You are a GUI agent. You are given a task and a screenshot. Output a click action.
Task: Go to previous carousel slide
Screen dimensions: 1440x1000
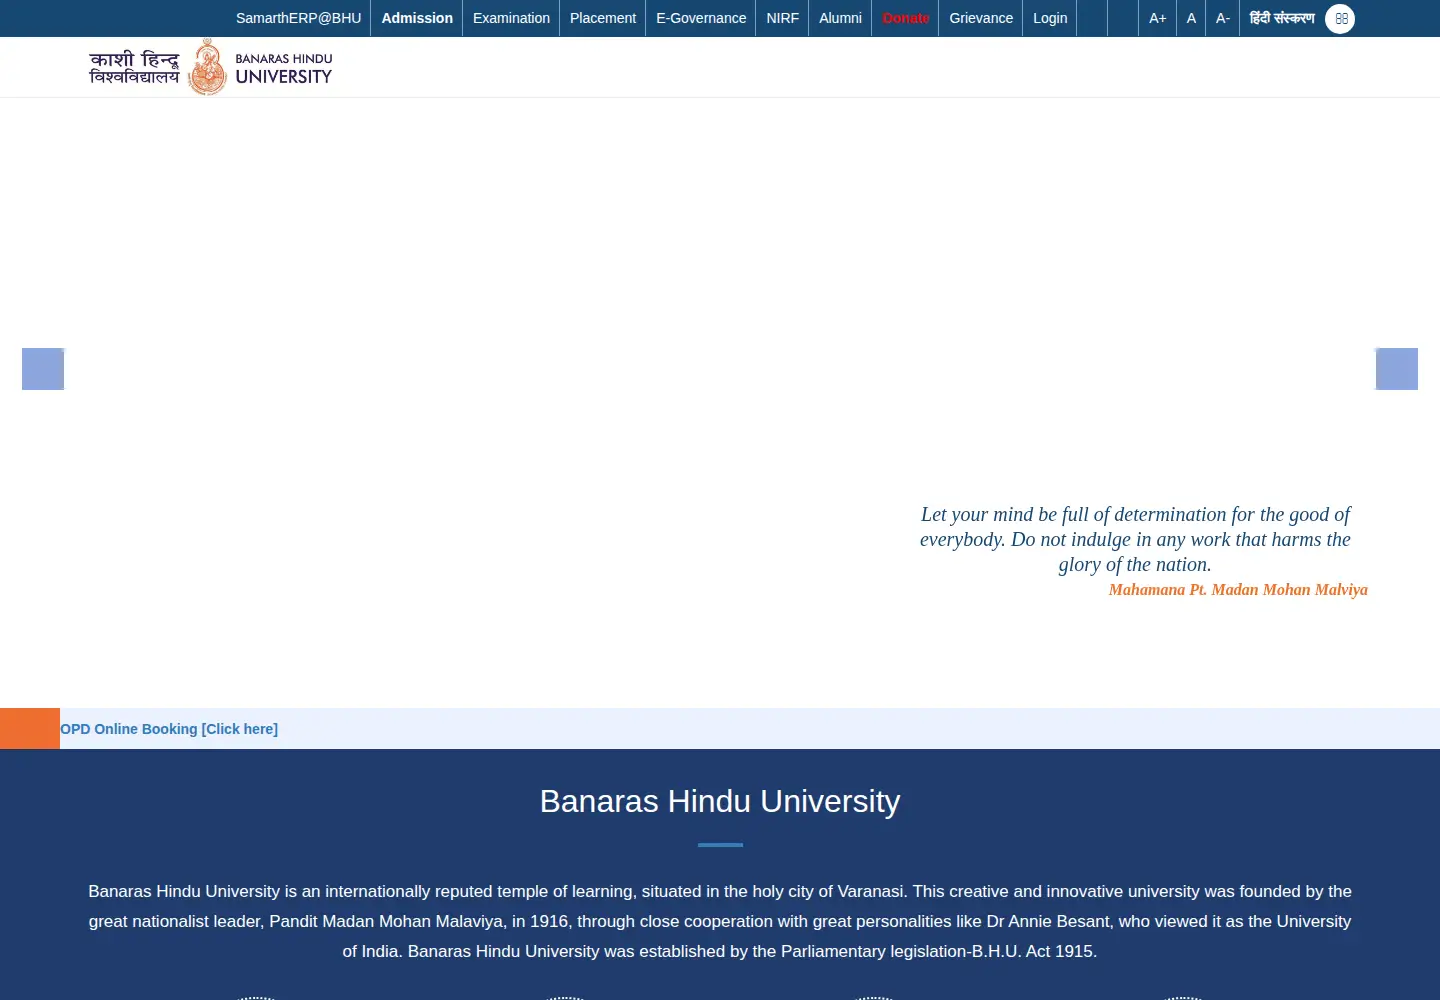[x=43, y=369]
